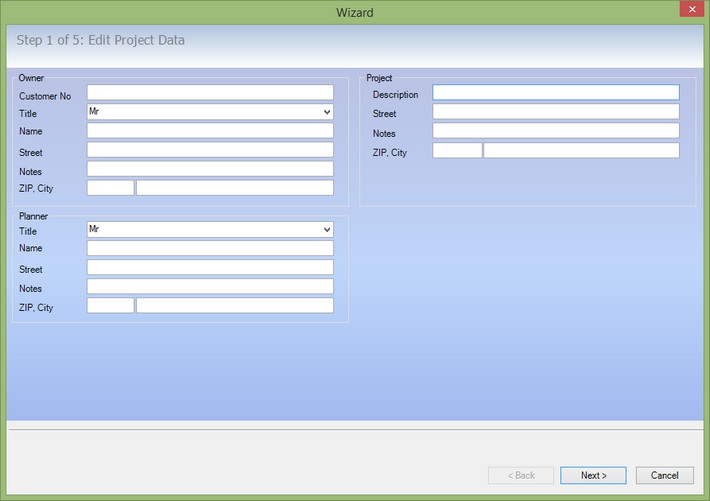Screen dimensions: 710x501
Task: Select the Project ZIP code box
Action: 457,150
